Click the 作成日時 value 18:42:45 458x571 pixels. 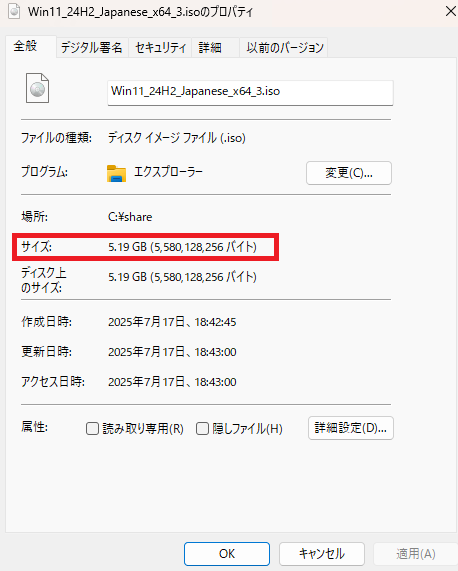pos(172,322)
